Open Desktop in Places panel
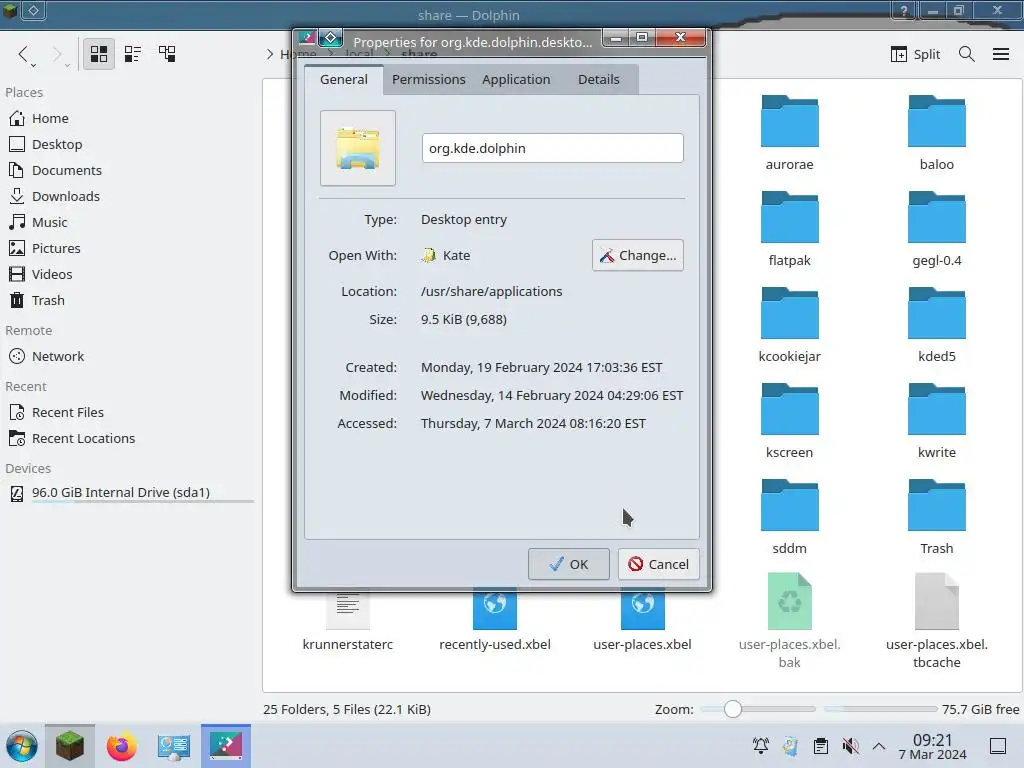 tap(46, 144)
